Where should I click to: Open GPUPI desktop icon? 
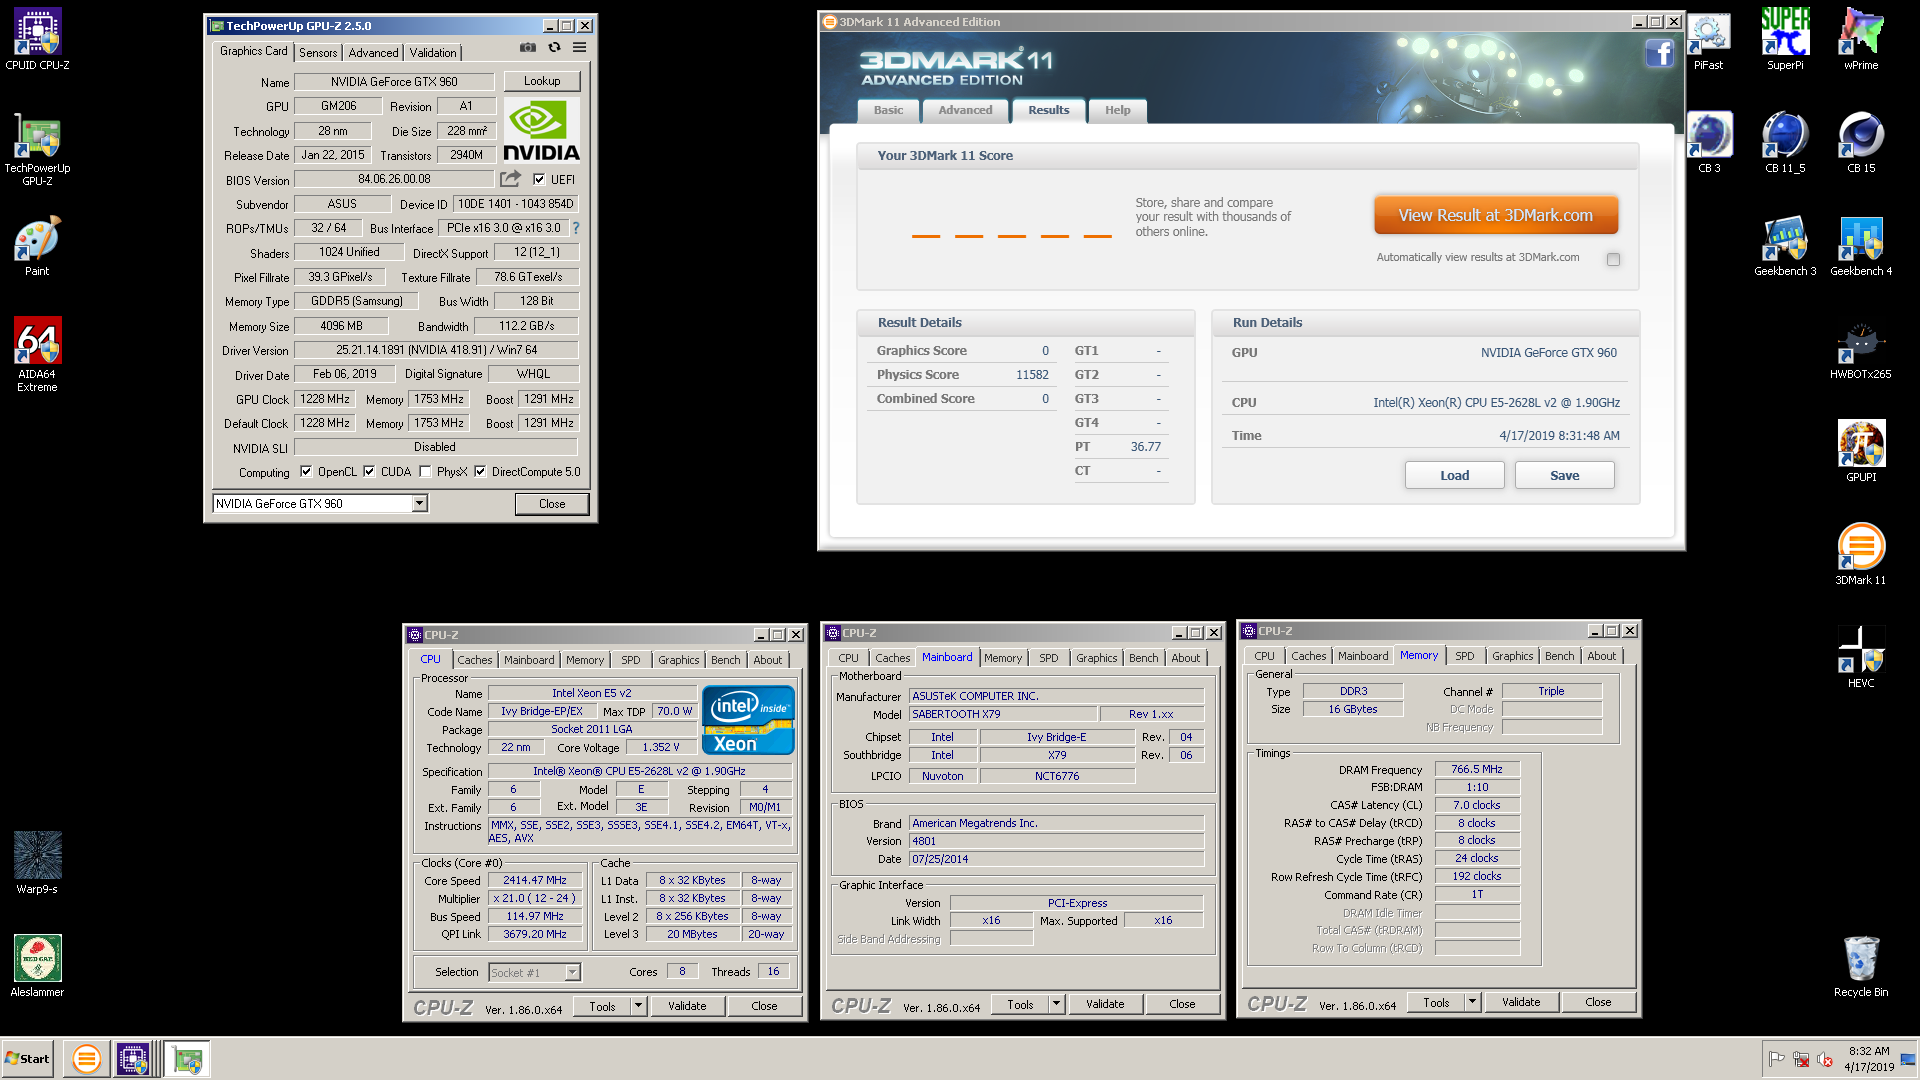click(1861, 452)
